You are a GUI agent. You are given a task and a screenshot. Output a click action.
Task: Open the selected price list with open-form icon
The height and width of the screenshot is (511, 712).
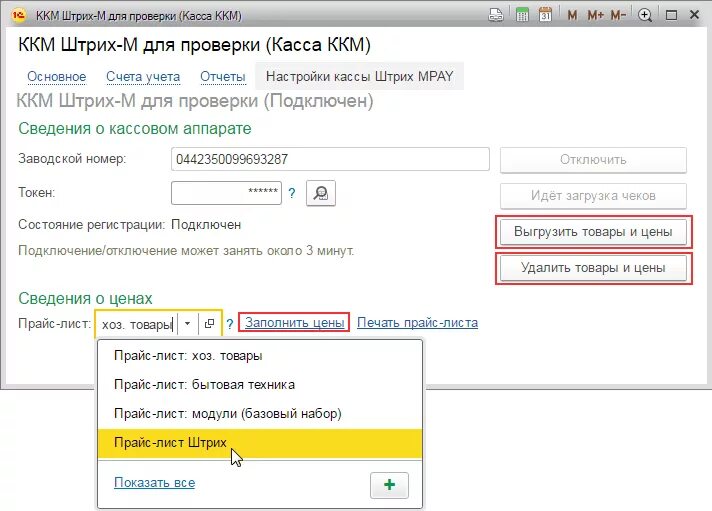[209, 323]
